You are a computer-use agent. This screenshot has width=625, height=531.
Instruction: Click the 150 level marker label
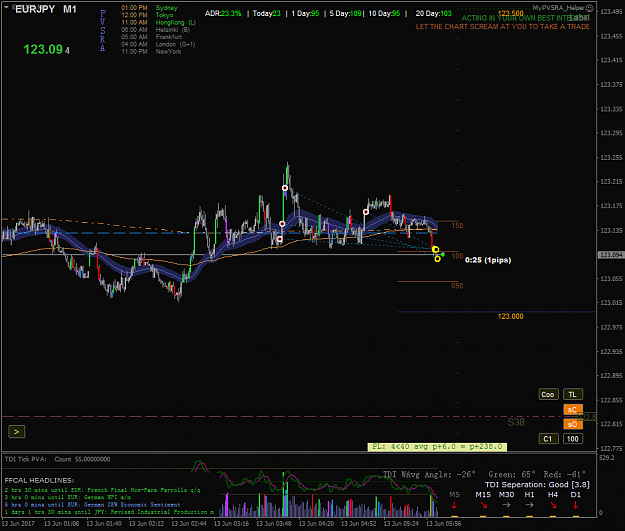(x=457, y=226)
